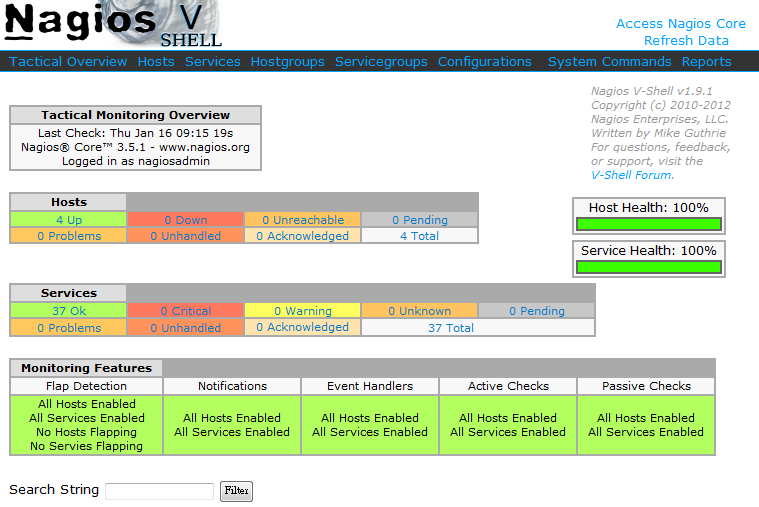
Task: Open the 0 Pending services link
Action: (x=537, y=311)
